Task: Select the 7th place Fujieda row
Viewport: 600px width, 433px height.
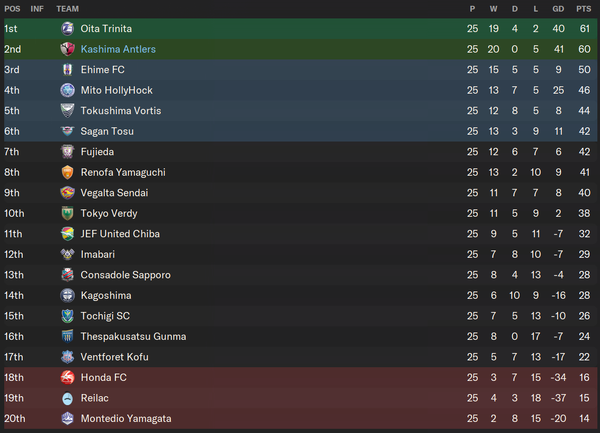Action: pos(300,152)
